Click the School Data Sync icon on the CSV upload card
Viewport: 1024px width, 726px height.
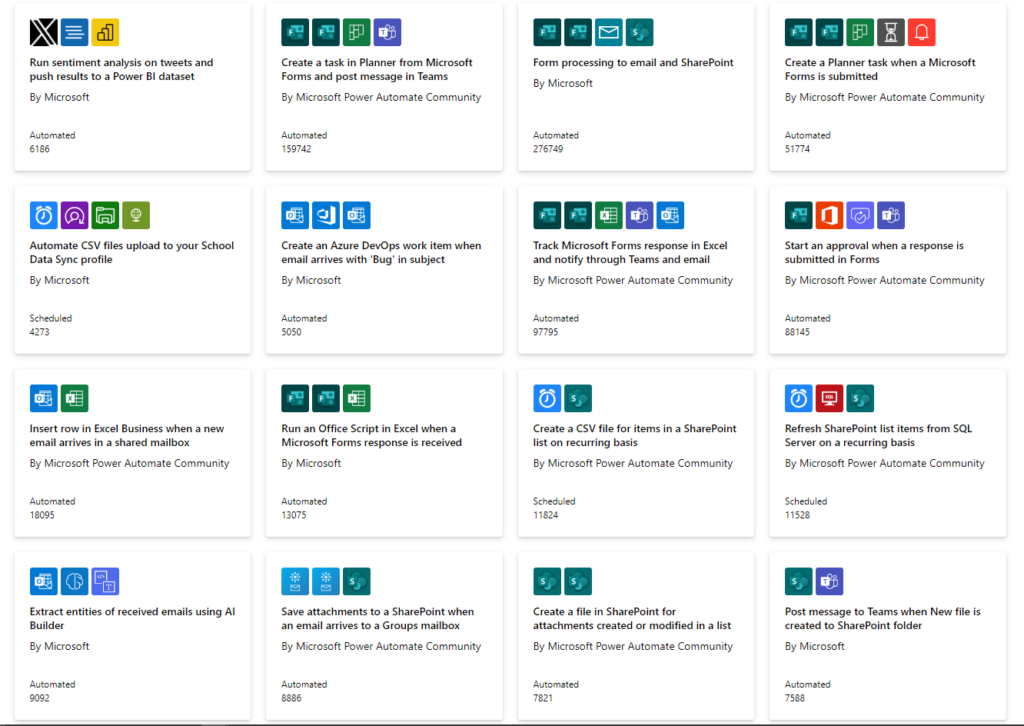coord(135,215)
